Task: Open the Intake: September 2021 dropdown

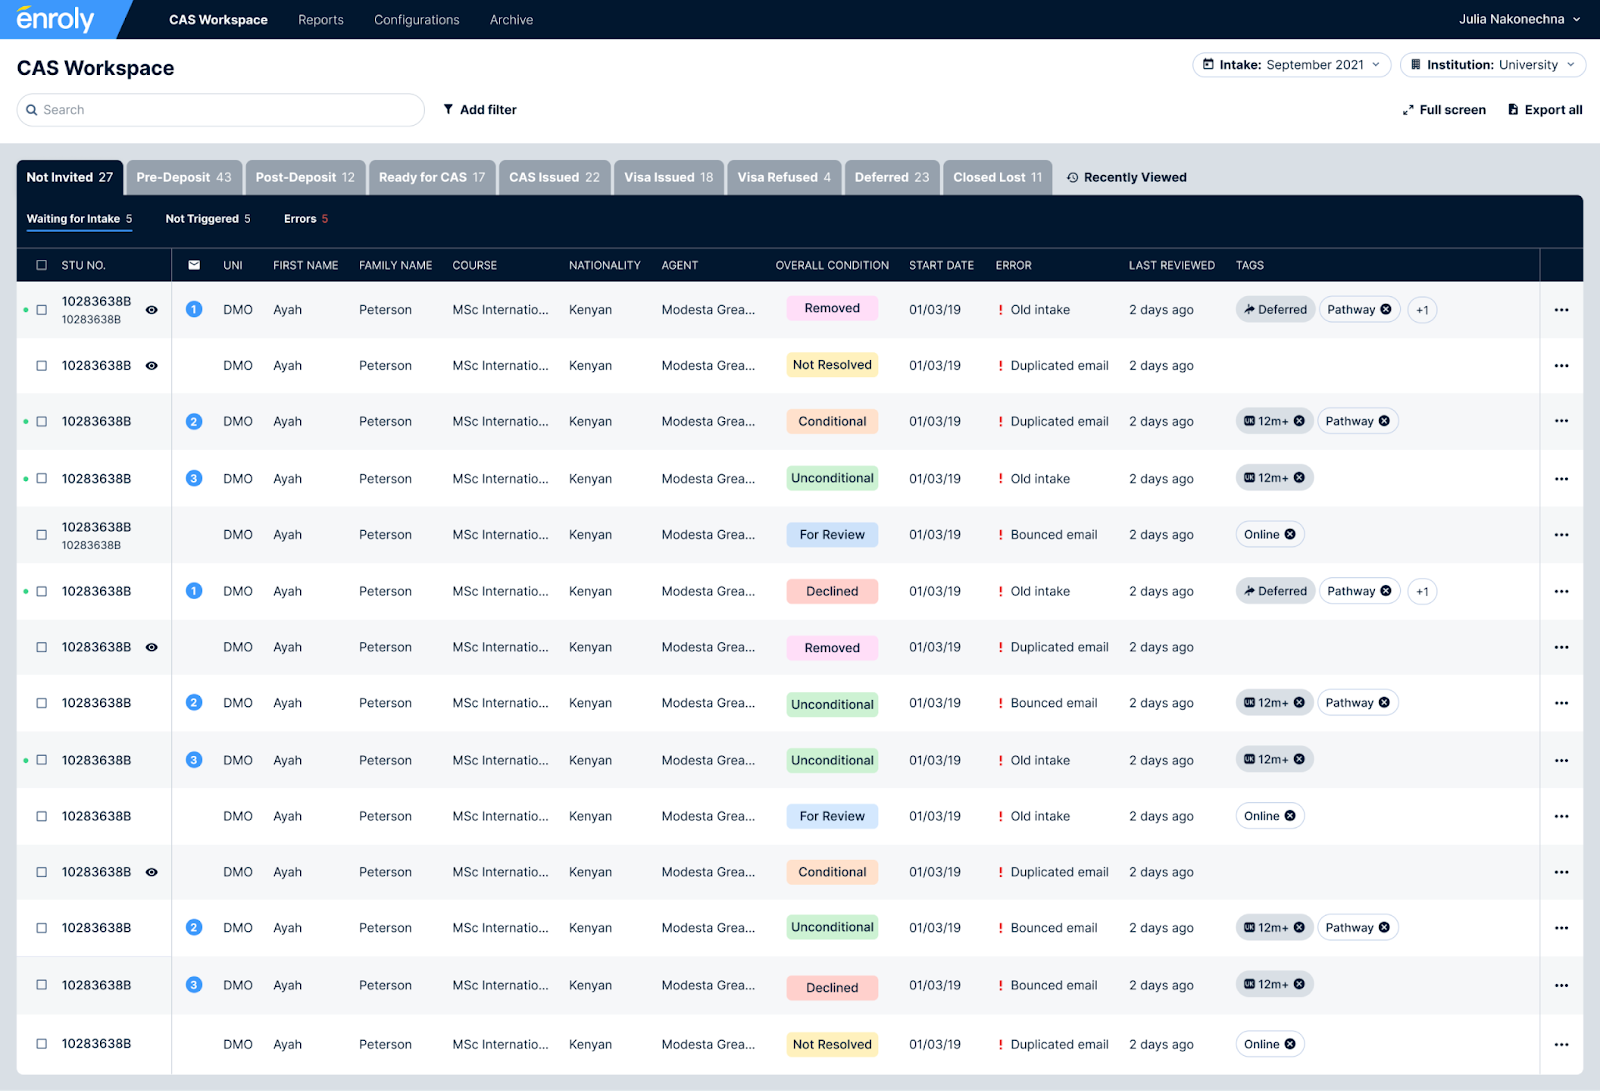Action: [x=1291, y=64]
